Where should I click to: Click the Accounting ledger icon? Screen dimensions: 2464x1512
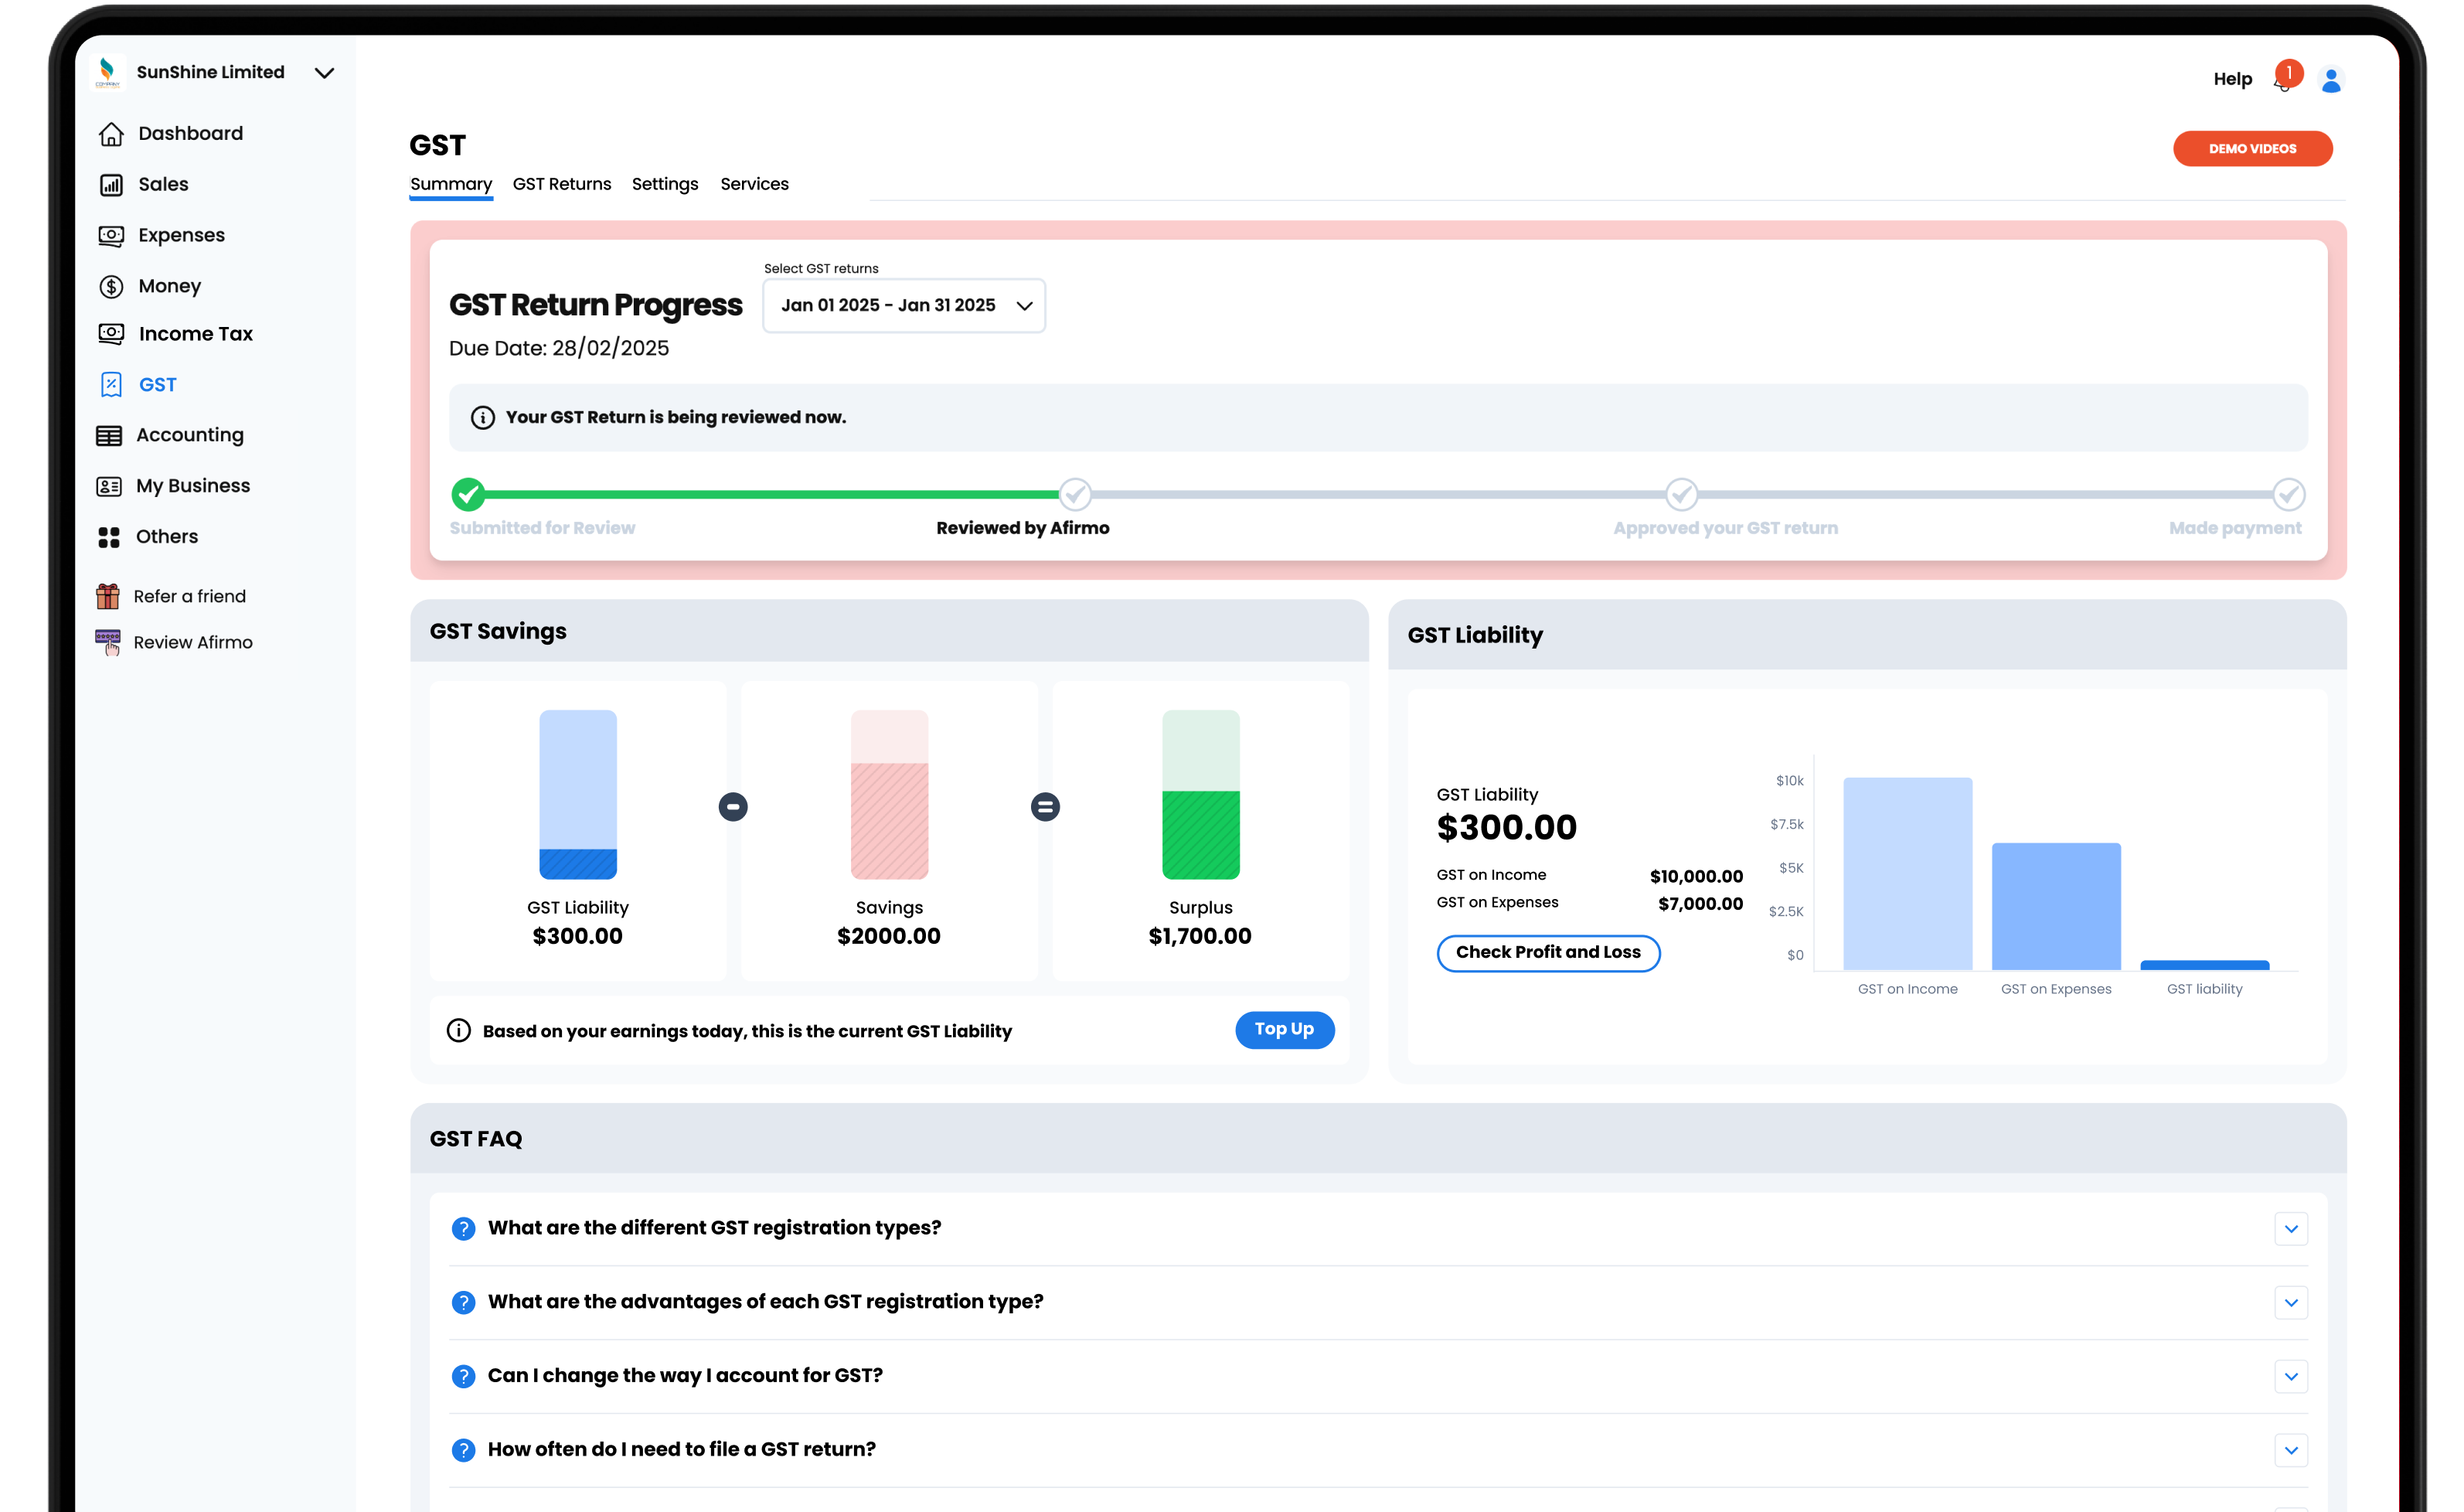(109, 436)
